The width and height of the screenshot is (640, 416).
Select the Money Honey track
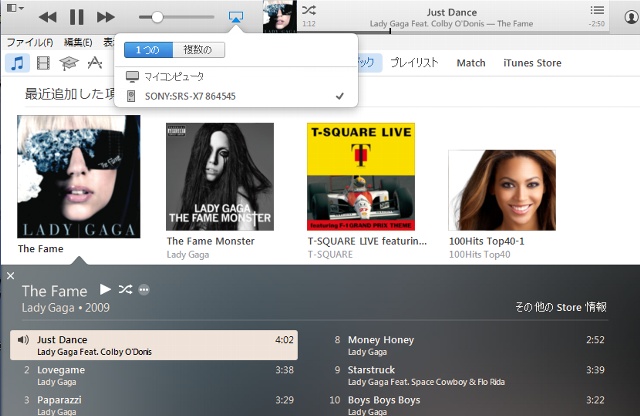[x=467, y=345]
